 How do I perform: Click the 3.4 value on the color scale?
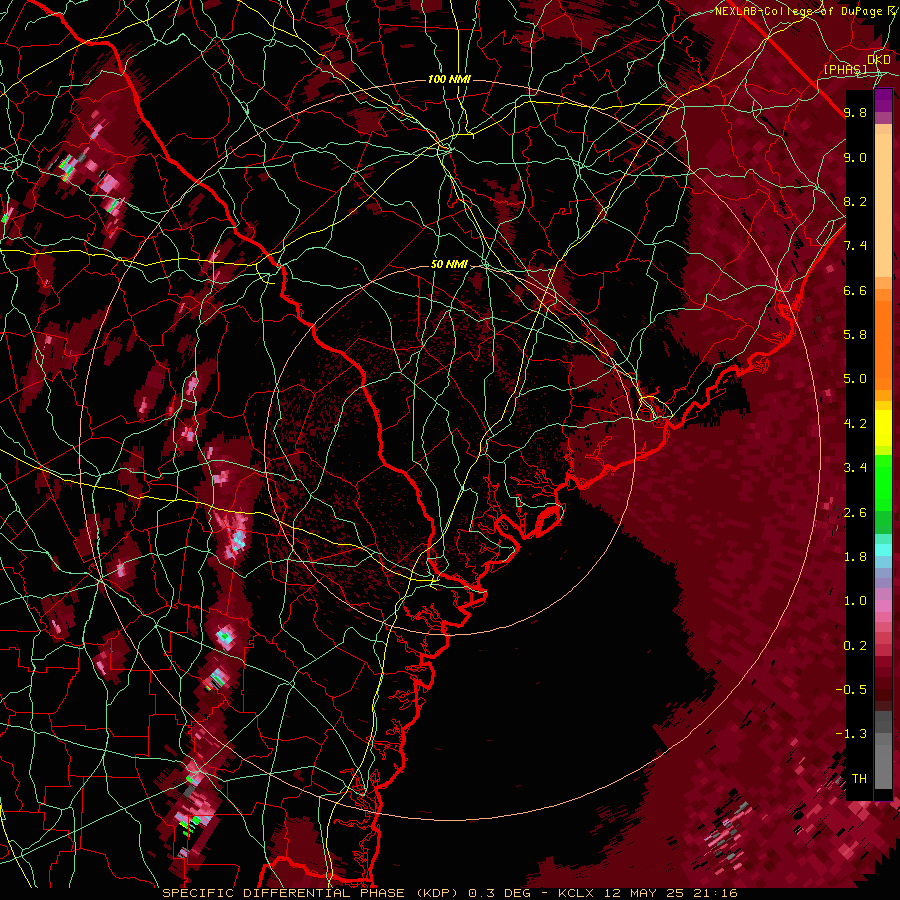855,468
